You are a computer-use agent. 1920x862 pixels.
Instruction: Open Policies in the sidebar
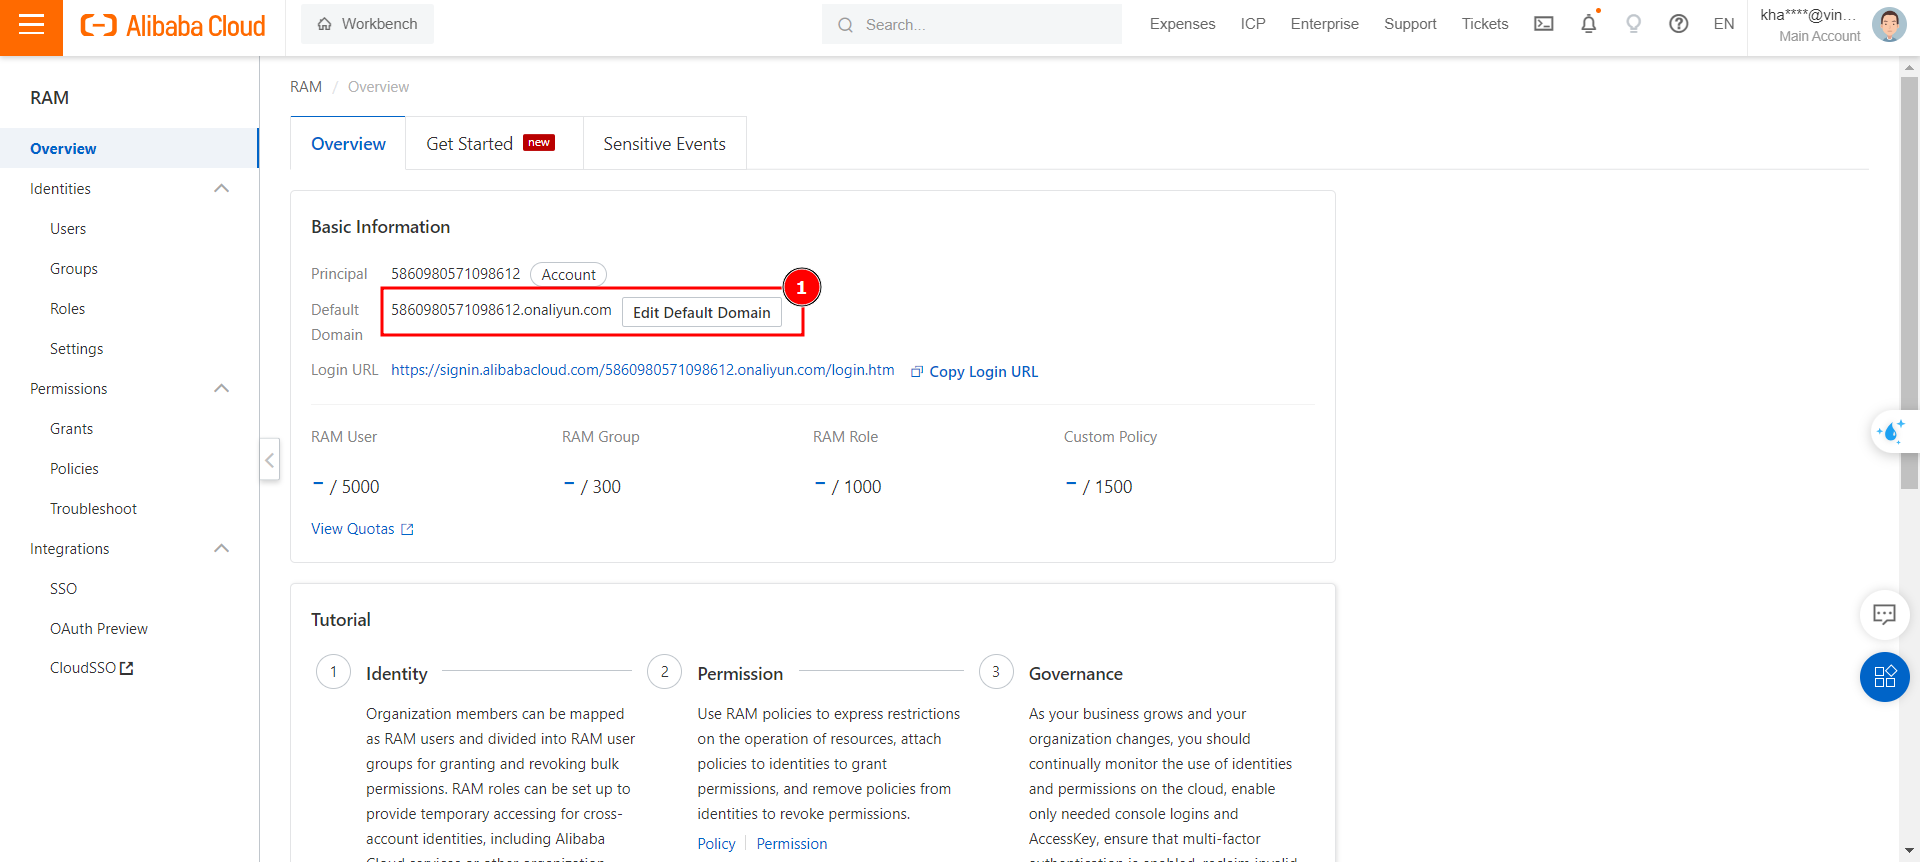74,469
